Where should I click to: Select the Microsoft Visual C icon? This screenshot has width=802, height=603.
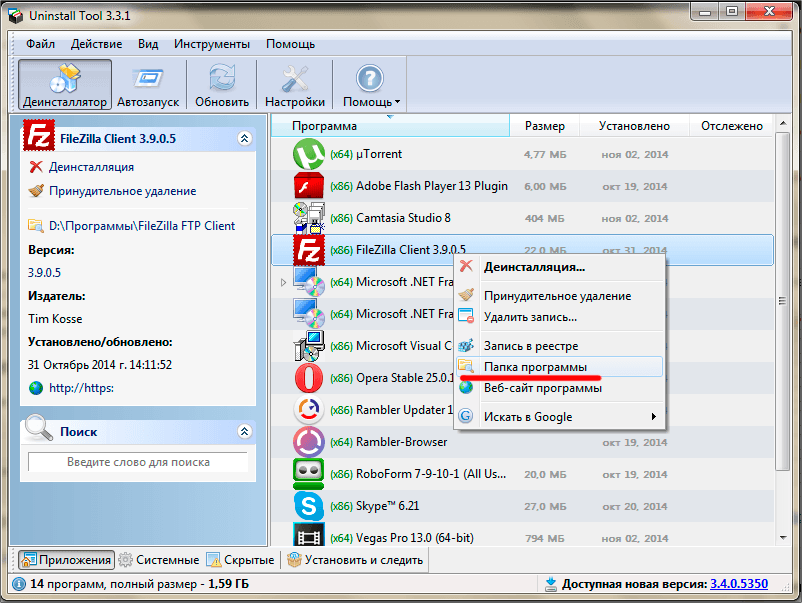point(309,346)
